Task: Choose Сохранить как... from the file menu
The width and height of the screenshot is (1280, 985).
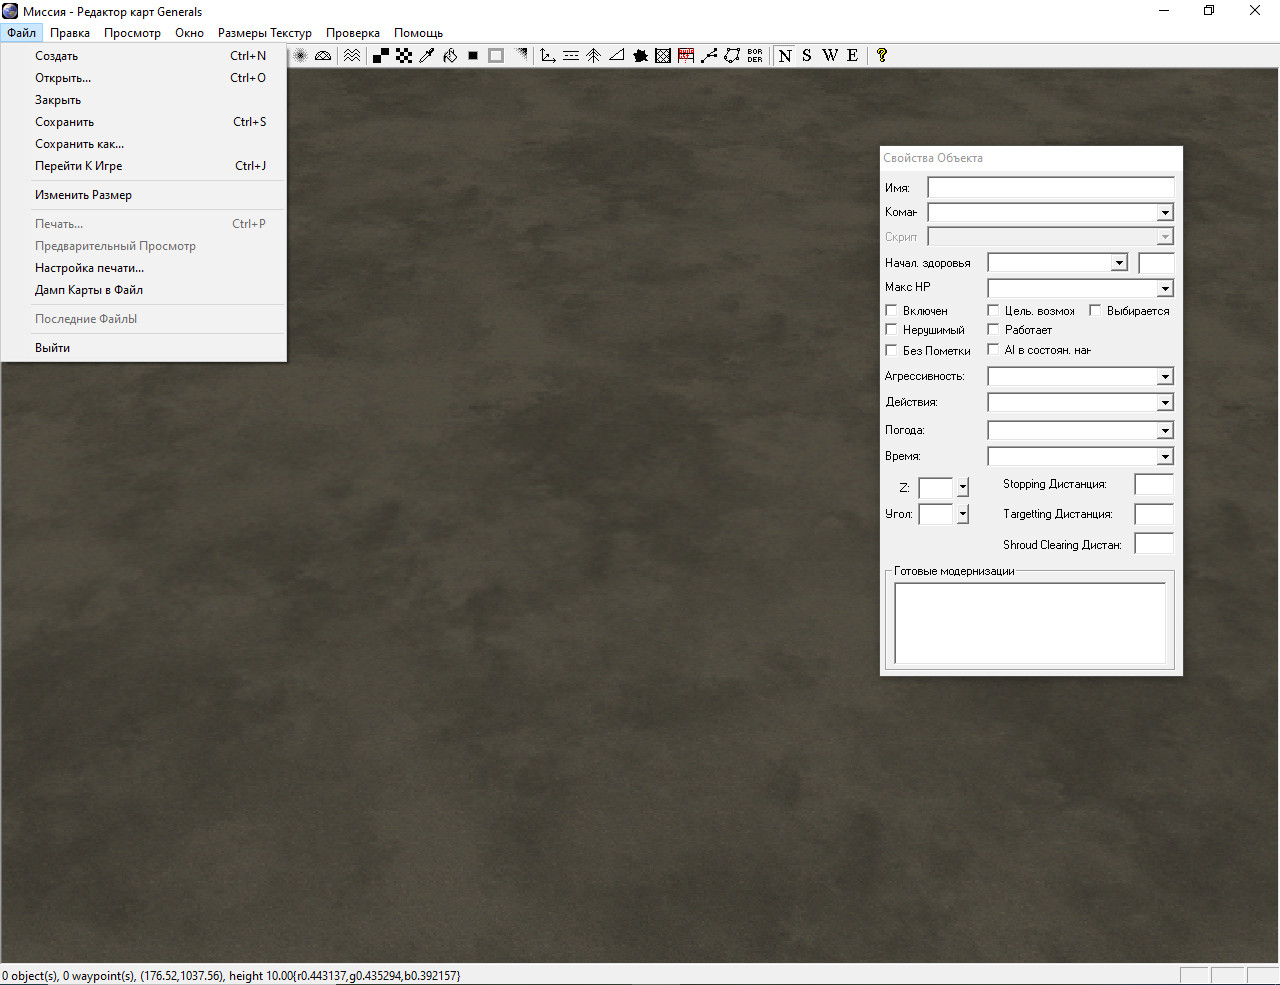Action: point(80,144)
